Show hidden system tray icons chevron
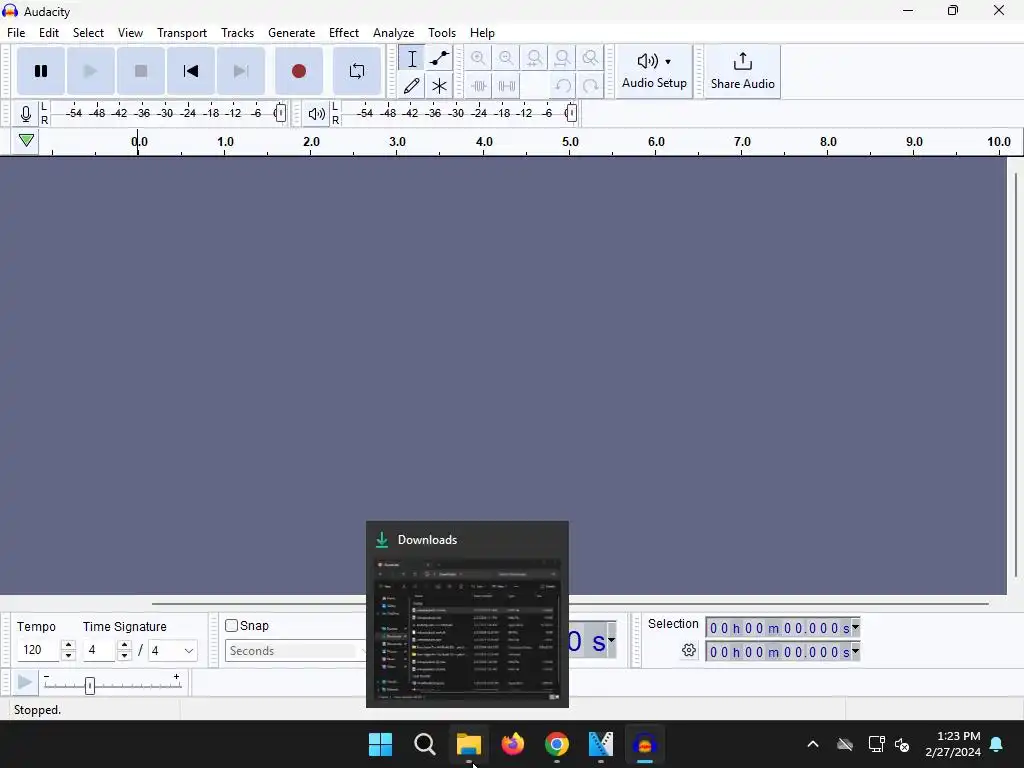This screenshot has width=1024, height=768. click(x=813, y=744)
